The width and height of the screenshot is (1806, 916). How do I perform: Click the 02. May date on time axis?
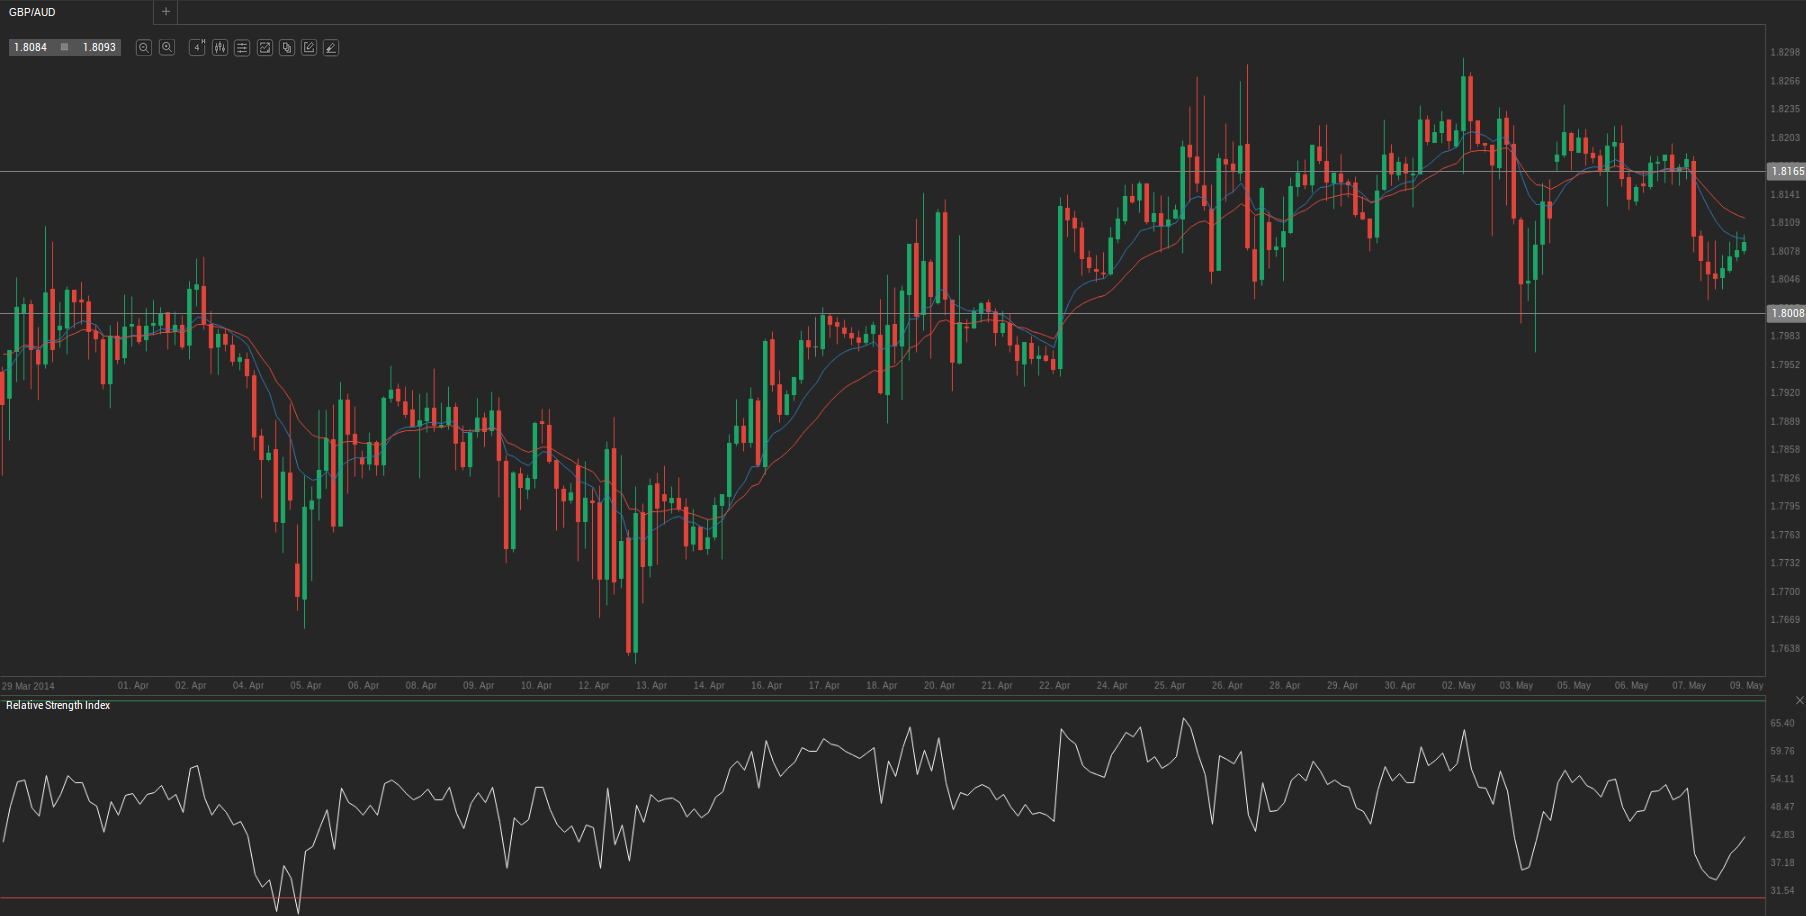[x=1458, y=686]
